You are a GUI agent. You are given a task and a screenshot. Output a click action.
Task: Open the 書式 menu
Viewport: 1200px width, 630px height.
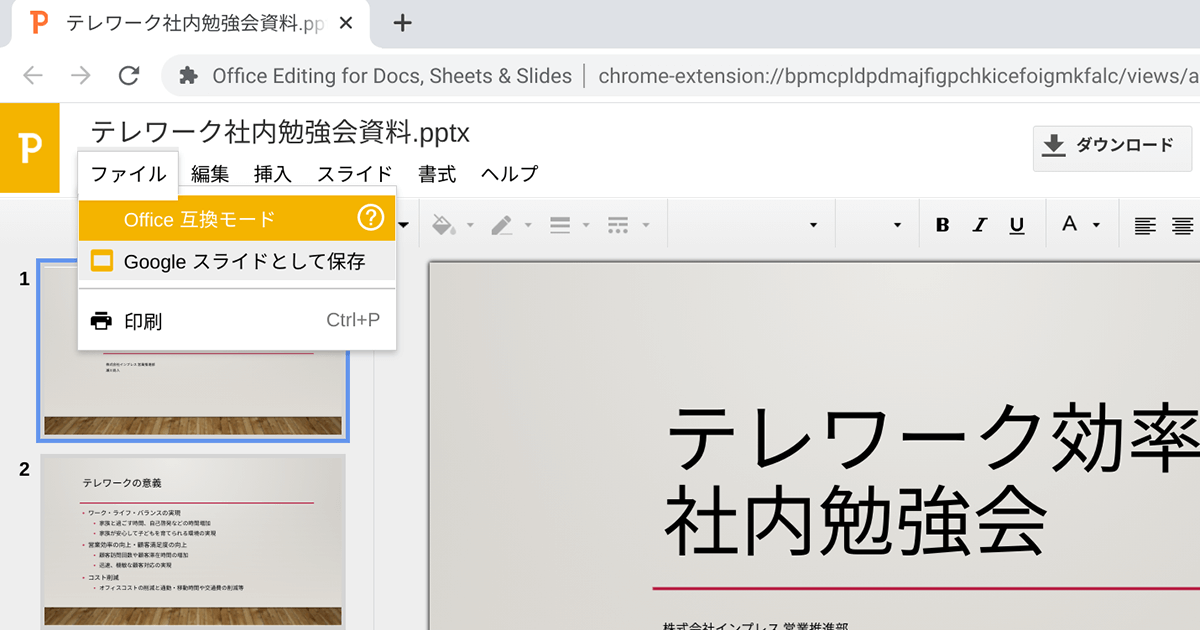(x=437, y=174)
